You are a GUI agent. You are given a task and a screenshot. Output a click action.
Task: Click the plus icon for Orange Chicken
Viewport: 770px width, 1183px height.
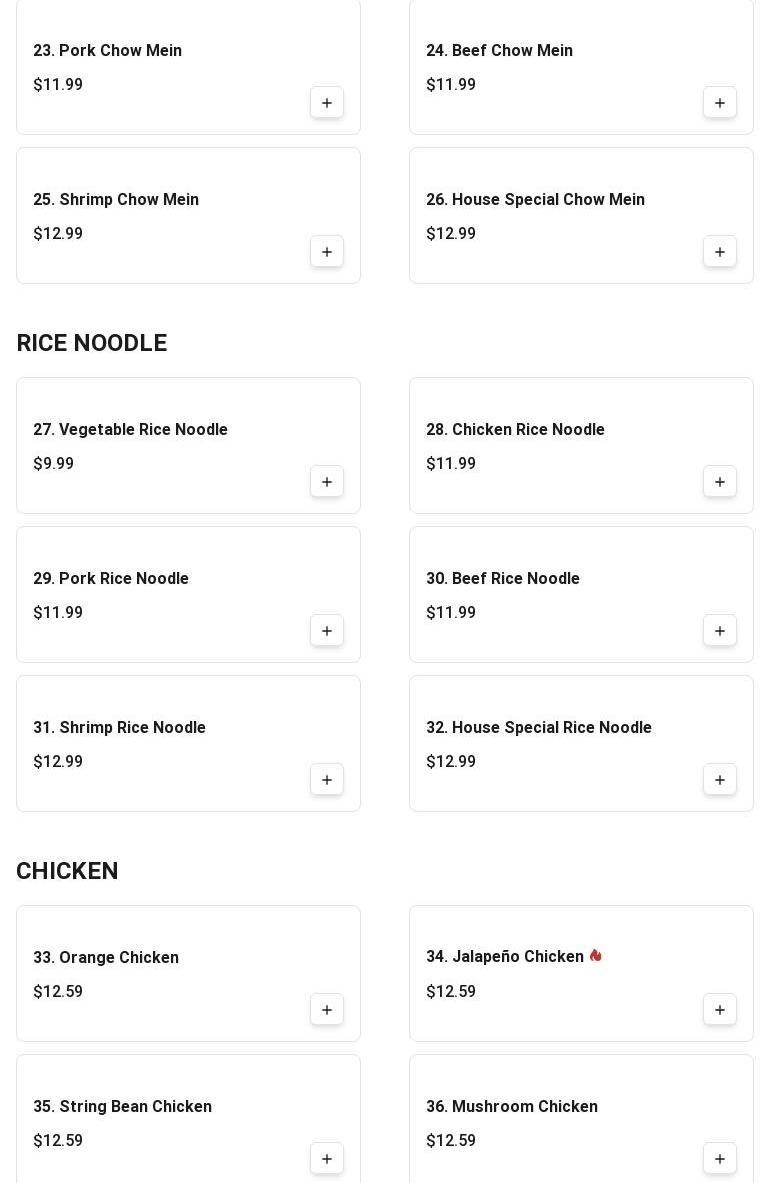click(327, 1009)
